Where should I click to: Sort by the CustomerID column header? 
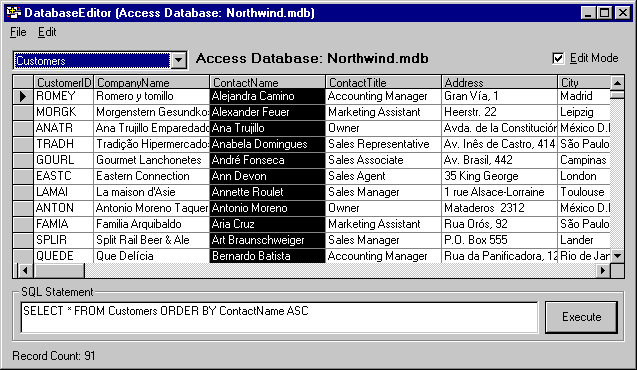coord(63,82)
